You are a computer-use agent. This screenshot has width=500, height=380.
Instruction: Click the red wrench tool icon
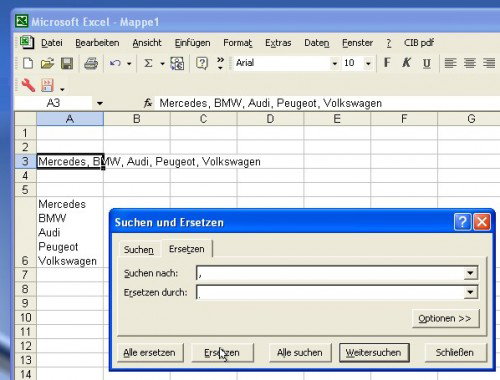(x=28, y=85)
